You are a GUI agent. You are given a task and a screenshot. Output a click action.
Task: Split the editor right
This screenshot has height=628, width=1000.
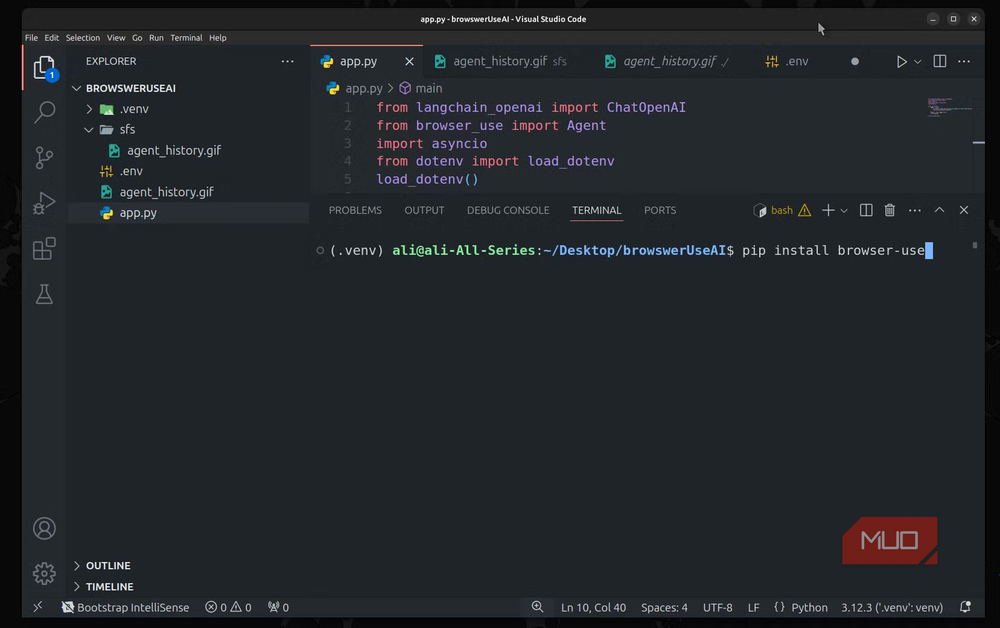tap(939, 61)
